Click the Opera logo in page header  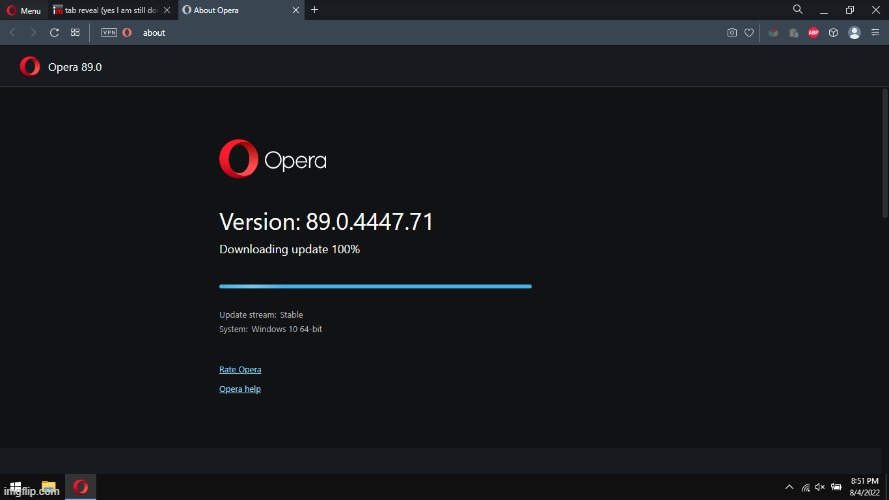[x=30, y=66]
